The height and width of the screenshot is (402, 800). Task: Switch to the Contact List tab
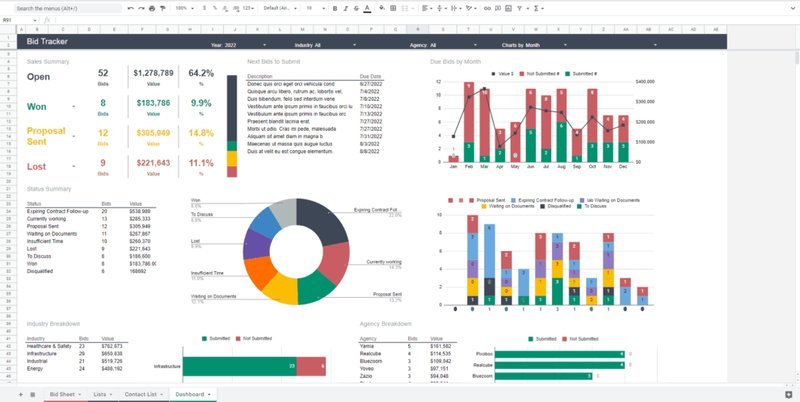143,394
